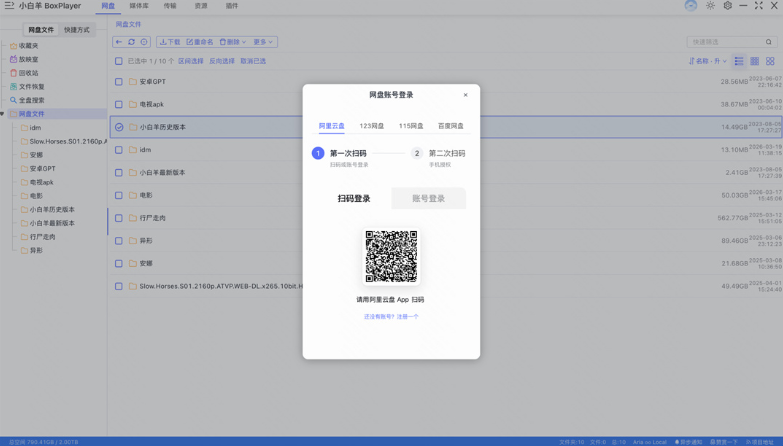Viewport: 783px width, 446px height.
Task: Switch to the 资源 top tab
Action: [x=201, y=6]
